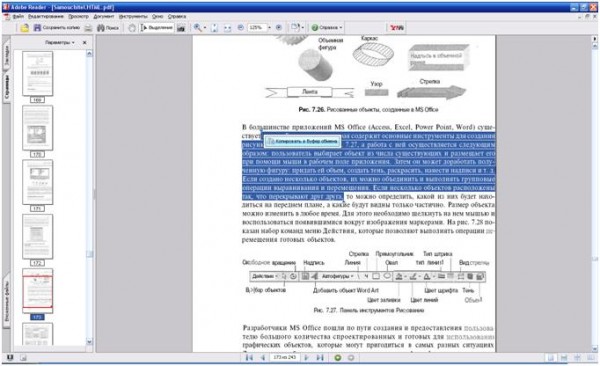Close the pages panel with the X button
The height and width of the screenshot is (366, 600).
pos(85,42)
